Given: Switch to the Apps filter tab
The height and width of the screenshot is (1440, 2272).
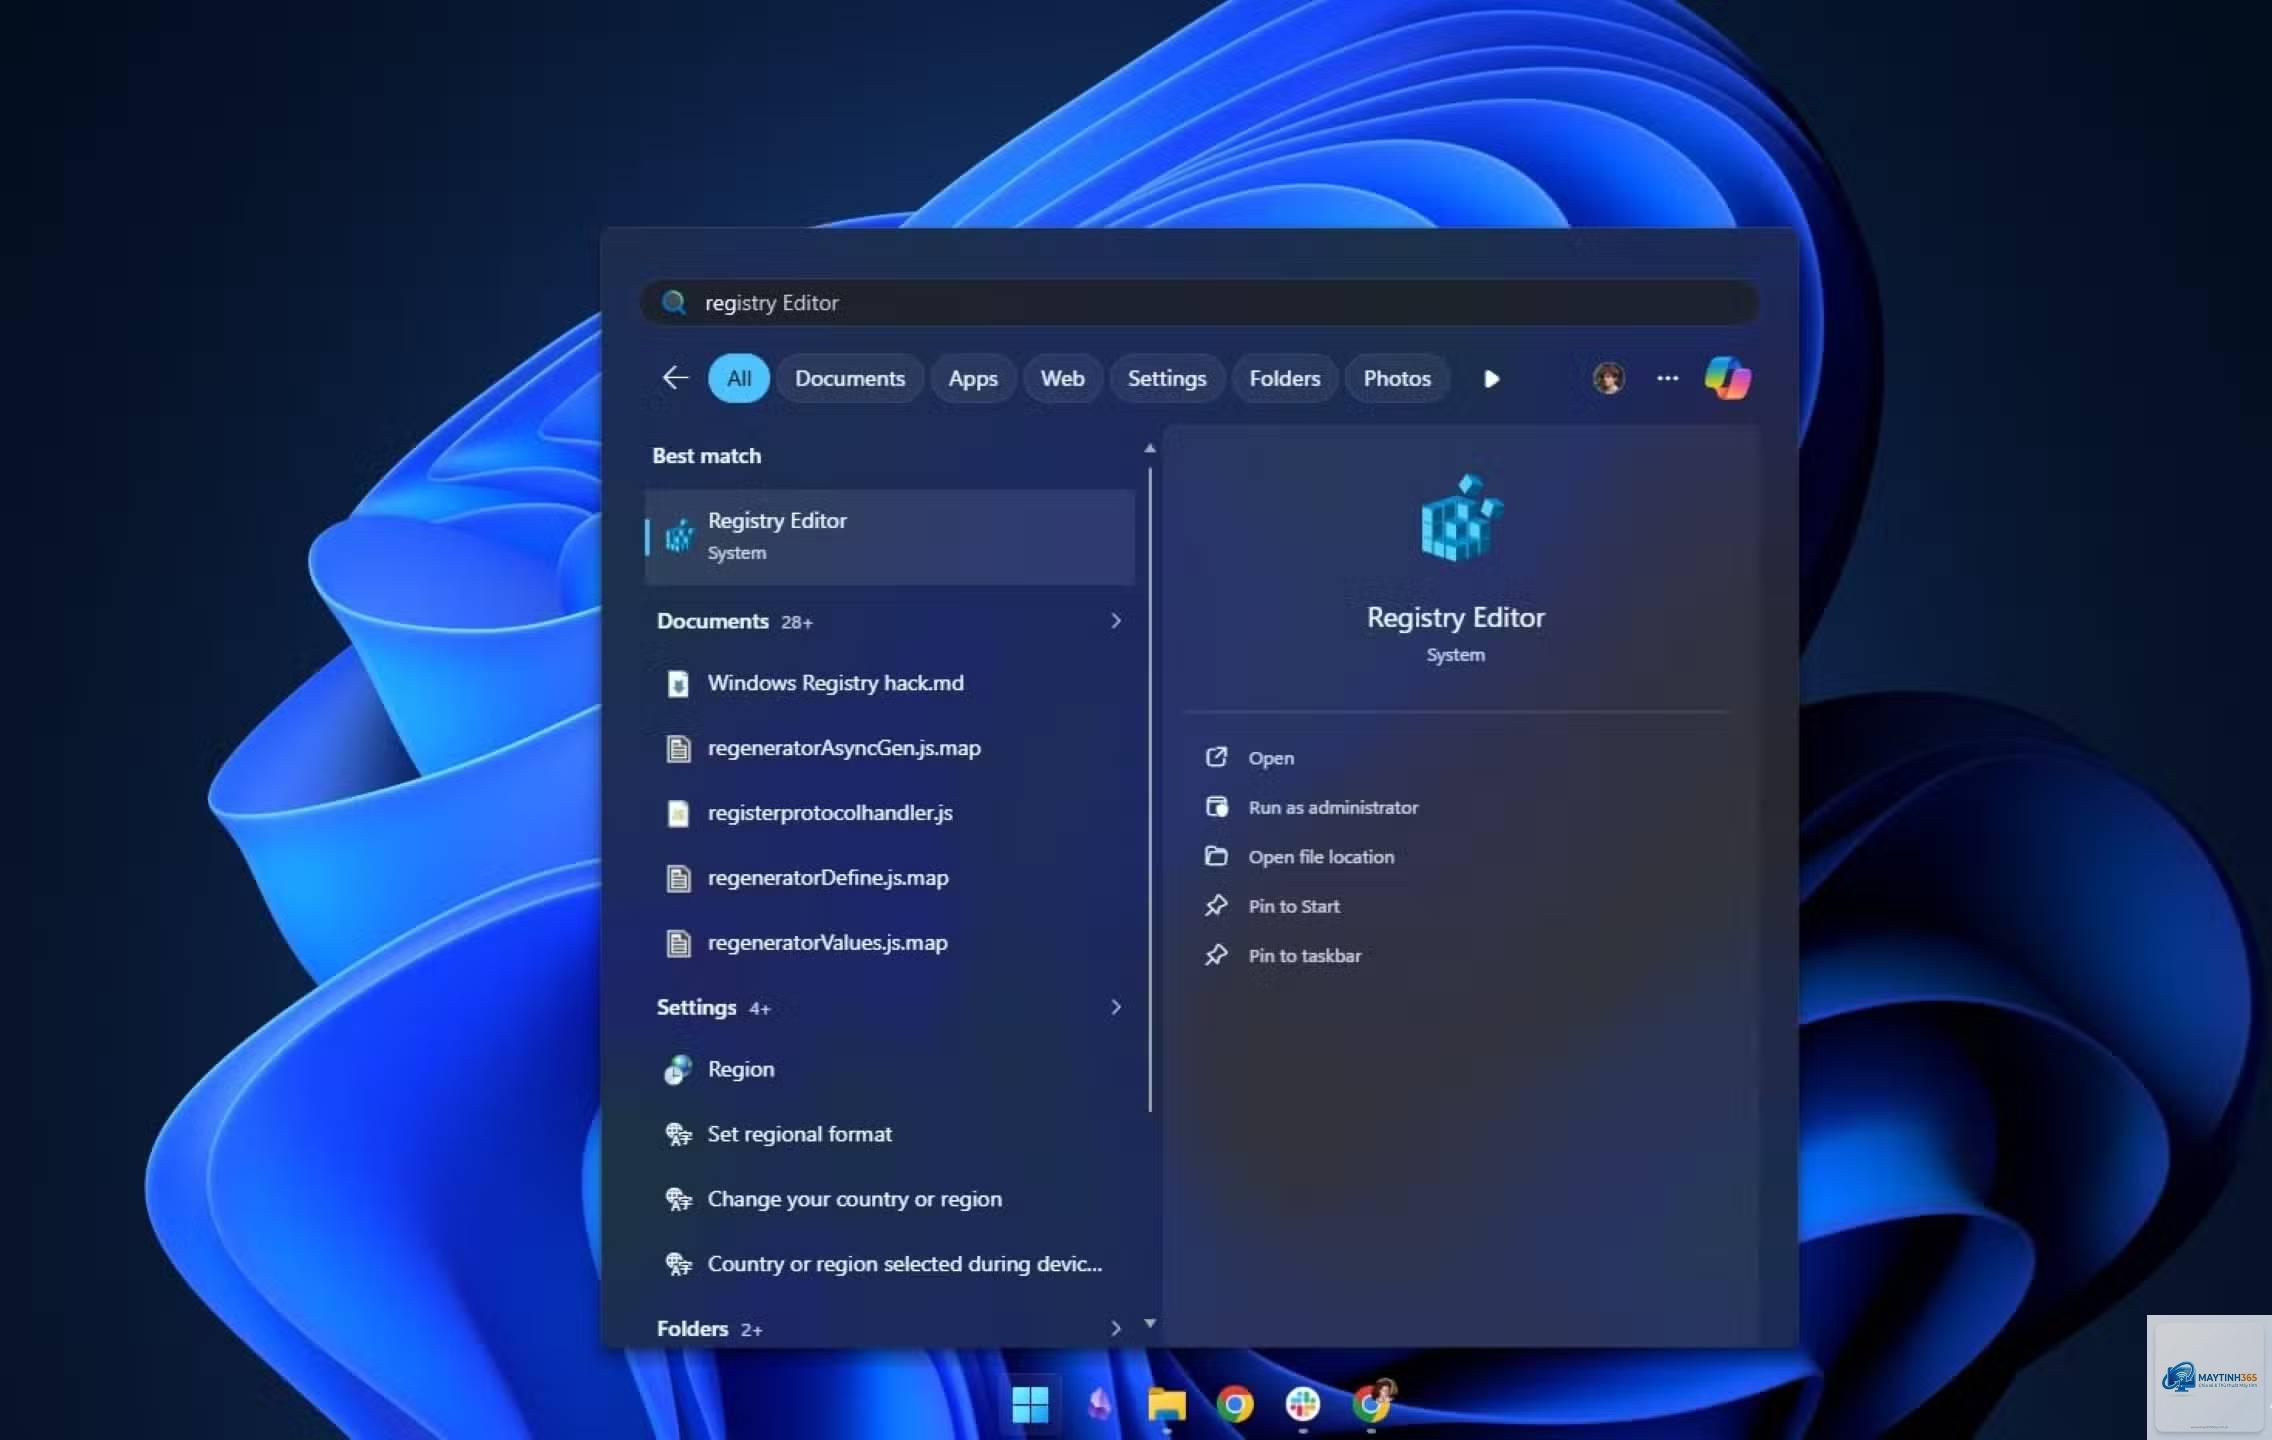Looking at the screenshot, I should click(x=973, y=378).
